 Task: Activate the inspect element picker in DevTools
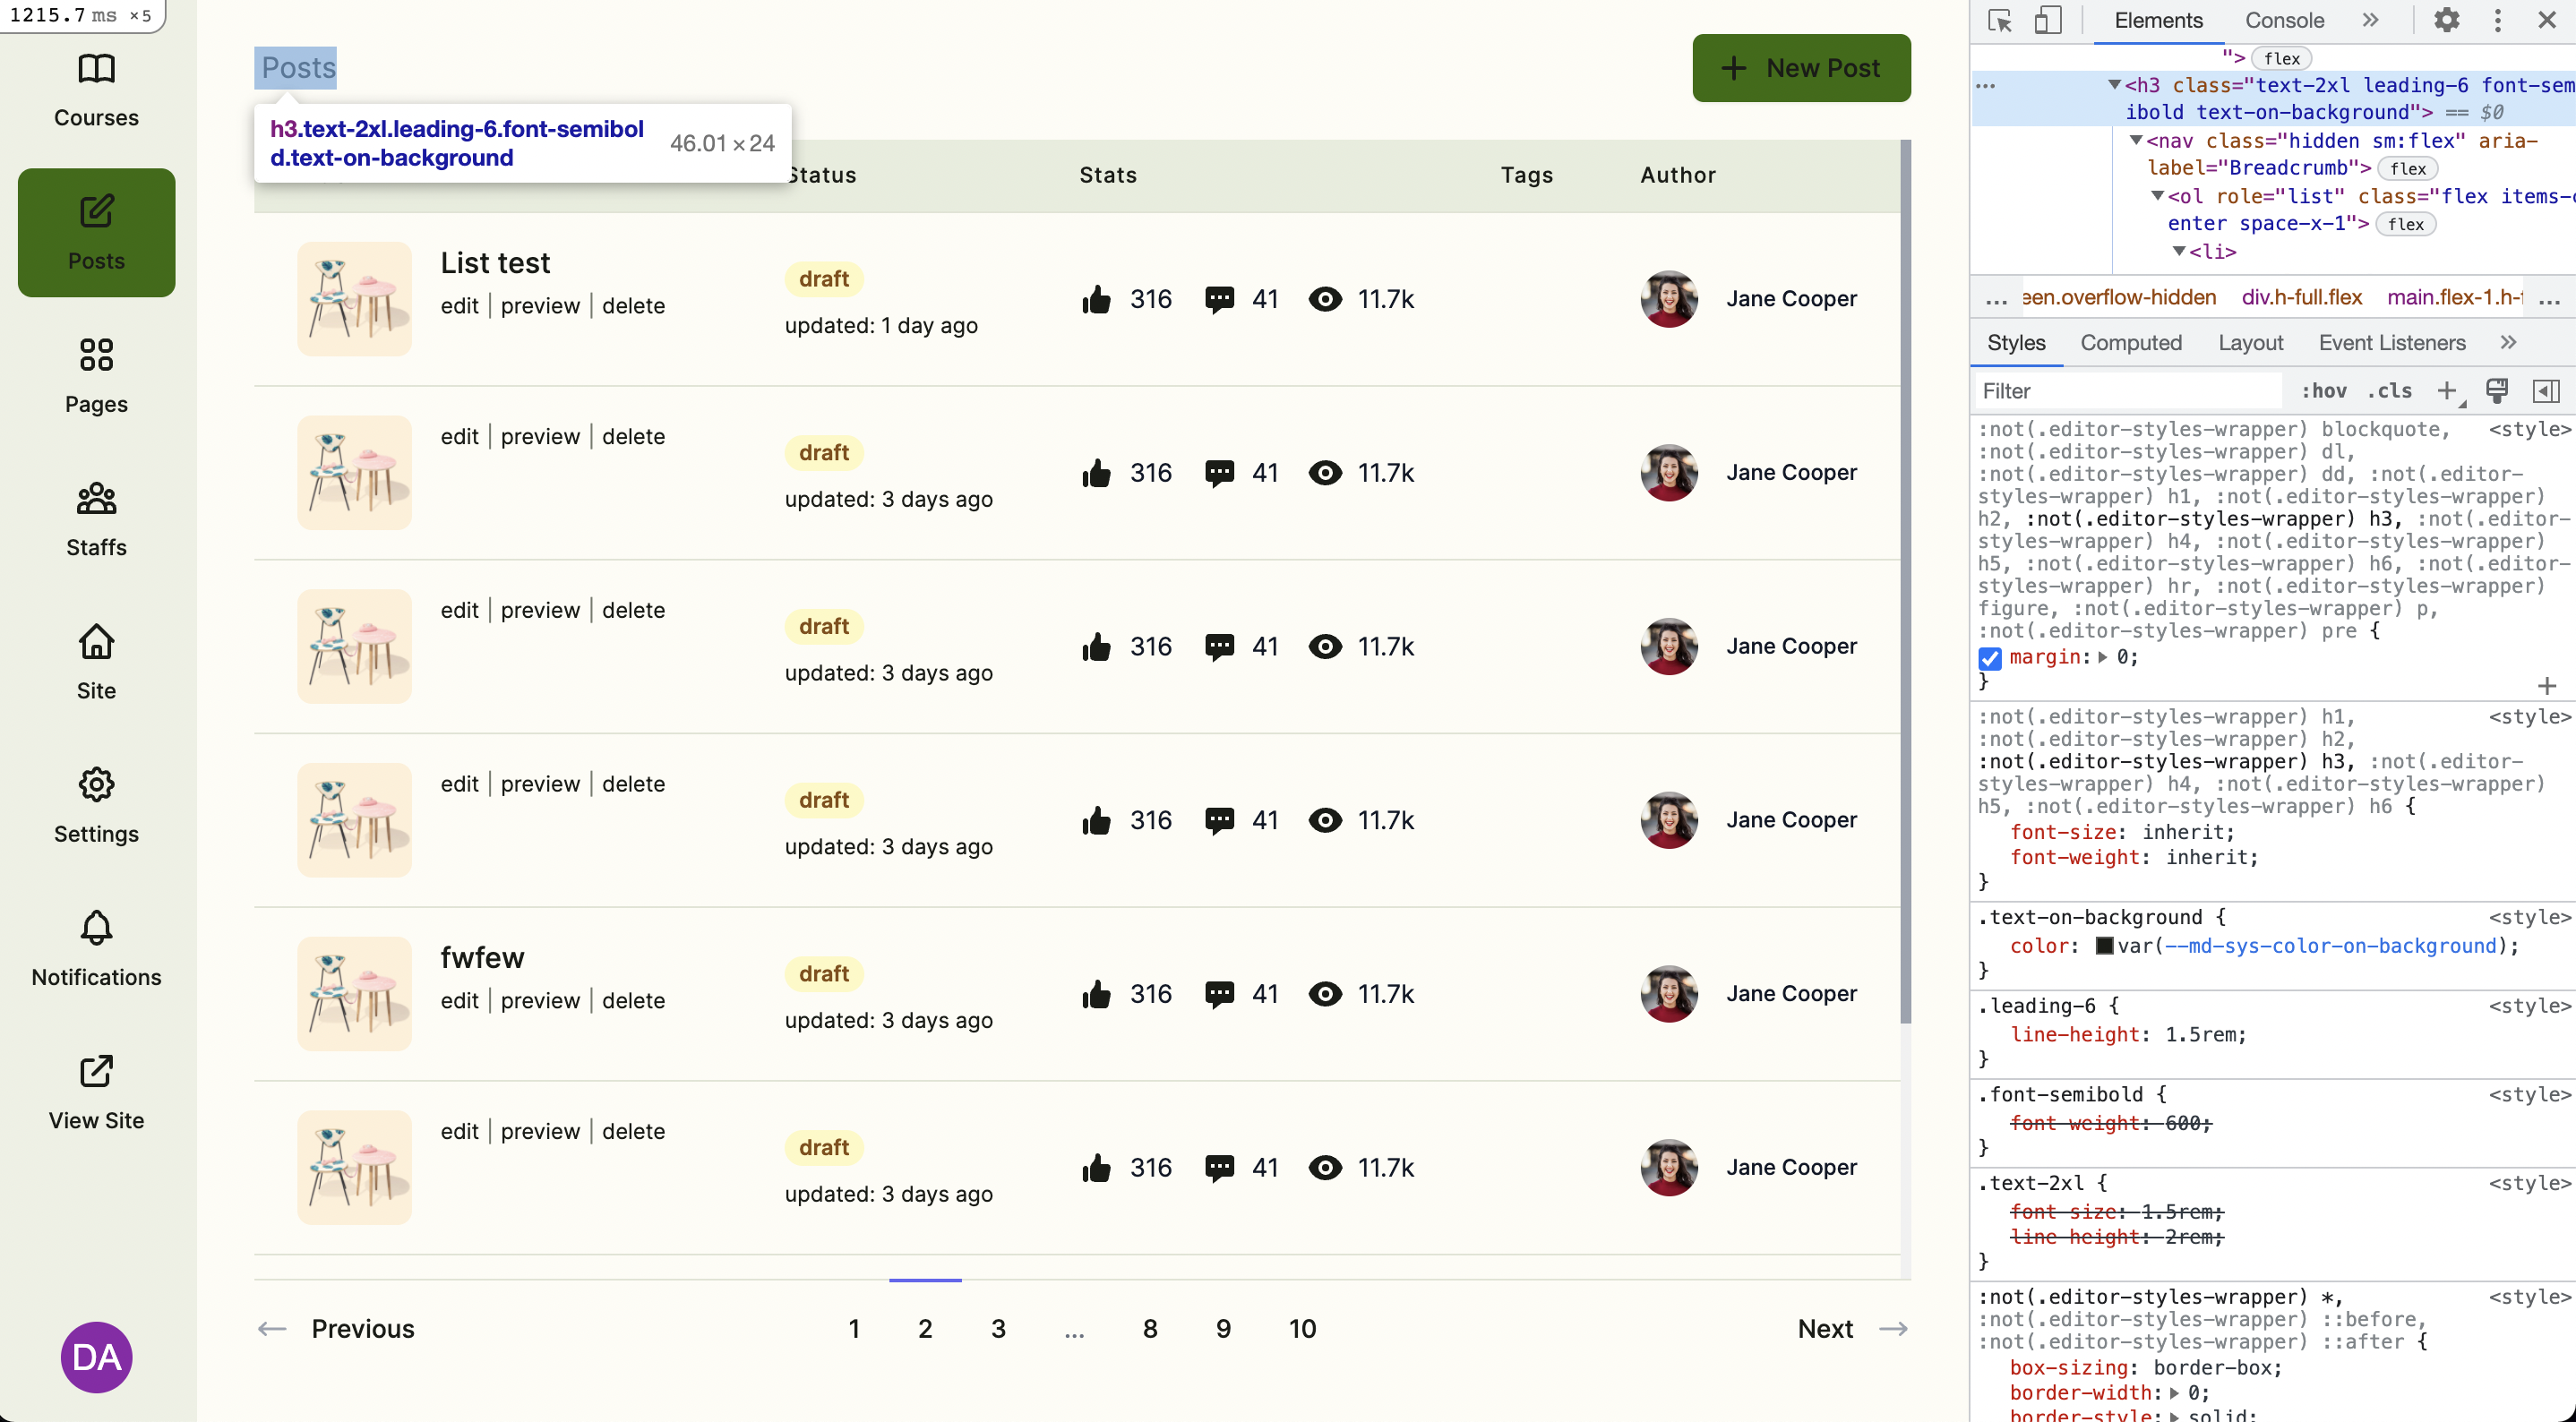pyautogui.click(x=1999, y=20)
